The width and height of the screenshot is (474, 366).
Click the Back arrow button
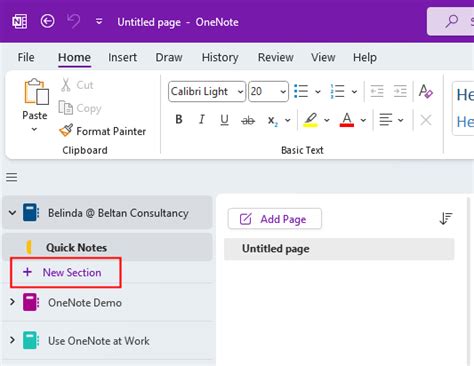click(x=47, y=21)
